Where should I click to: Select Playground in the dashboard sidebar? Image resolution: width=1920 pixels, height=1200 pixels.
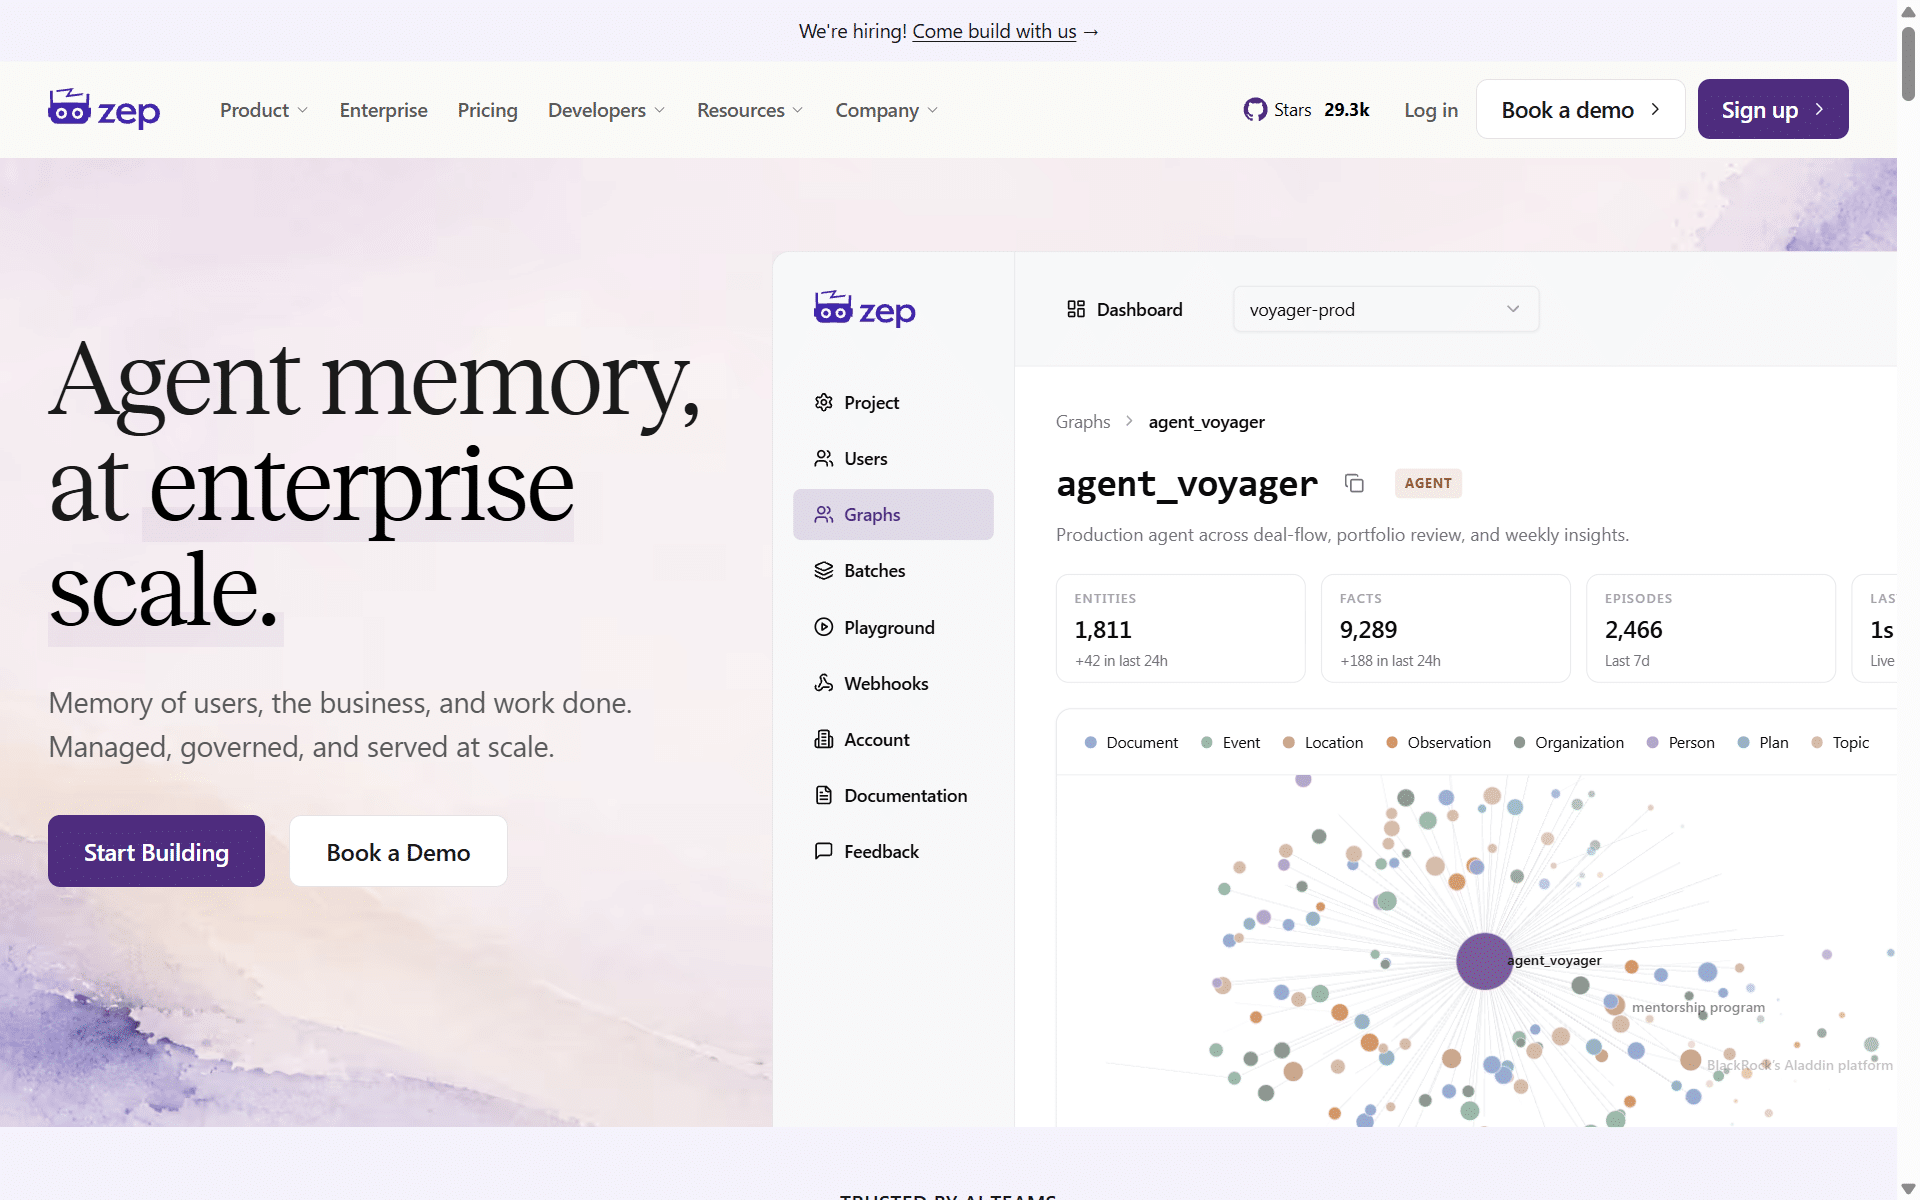tap(893, 627)
